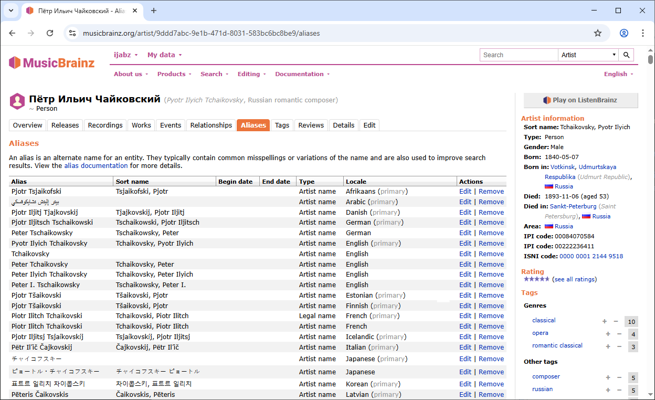This screenshot has height=400, width=655.
Task: Open the Recordings tab
Action: [x=104, y=126]
